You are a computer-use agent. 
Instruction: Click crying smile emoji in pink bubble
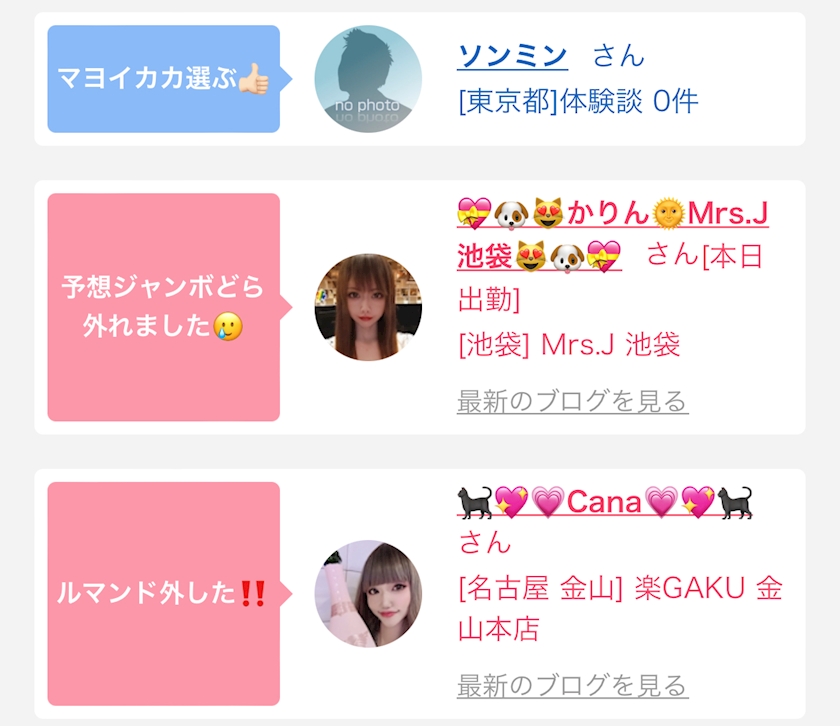click(x=228, y=326)
